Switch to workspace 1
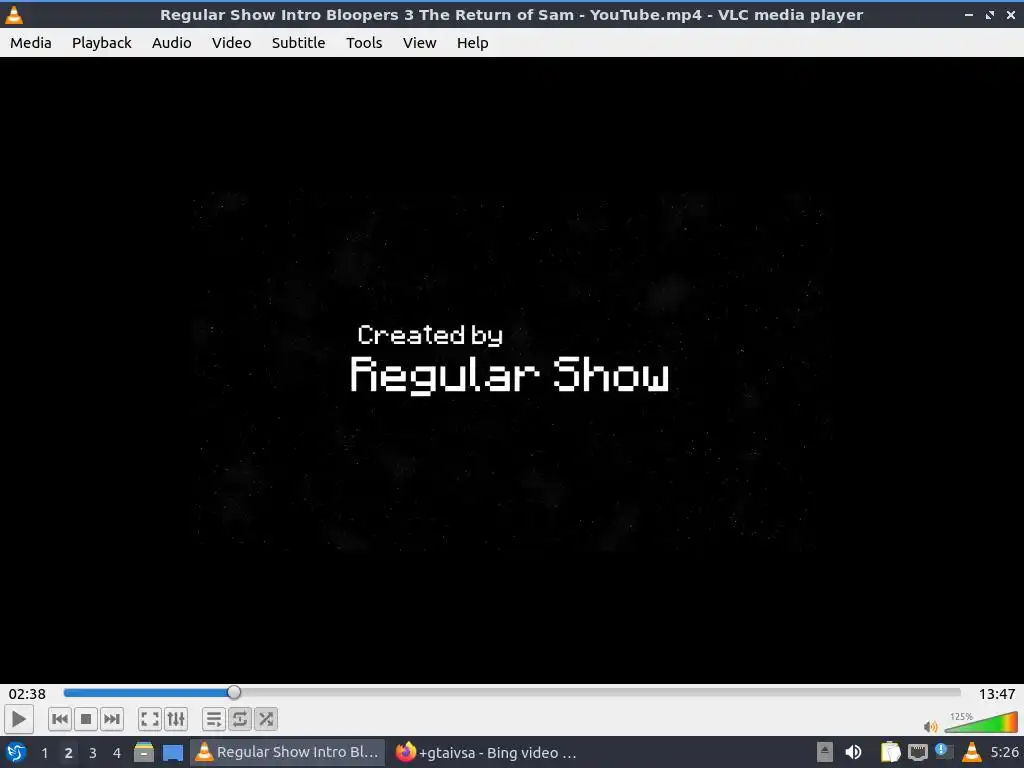The width and height of the screenshot is (1024, 768). (x=44, y=753)
